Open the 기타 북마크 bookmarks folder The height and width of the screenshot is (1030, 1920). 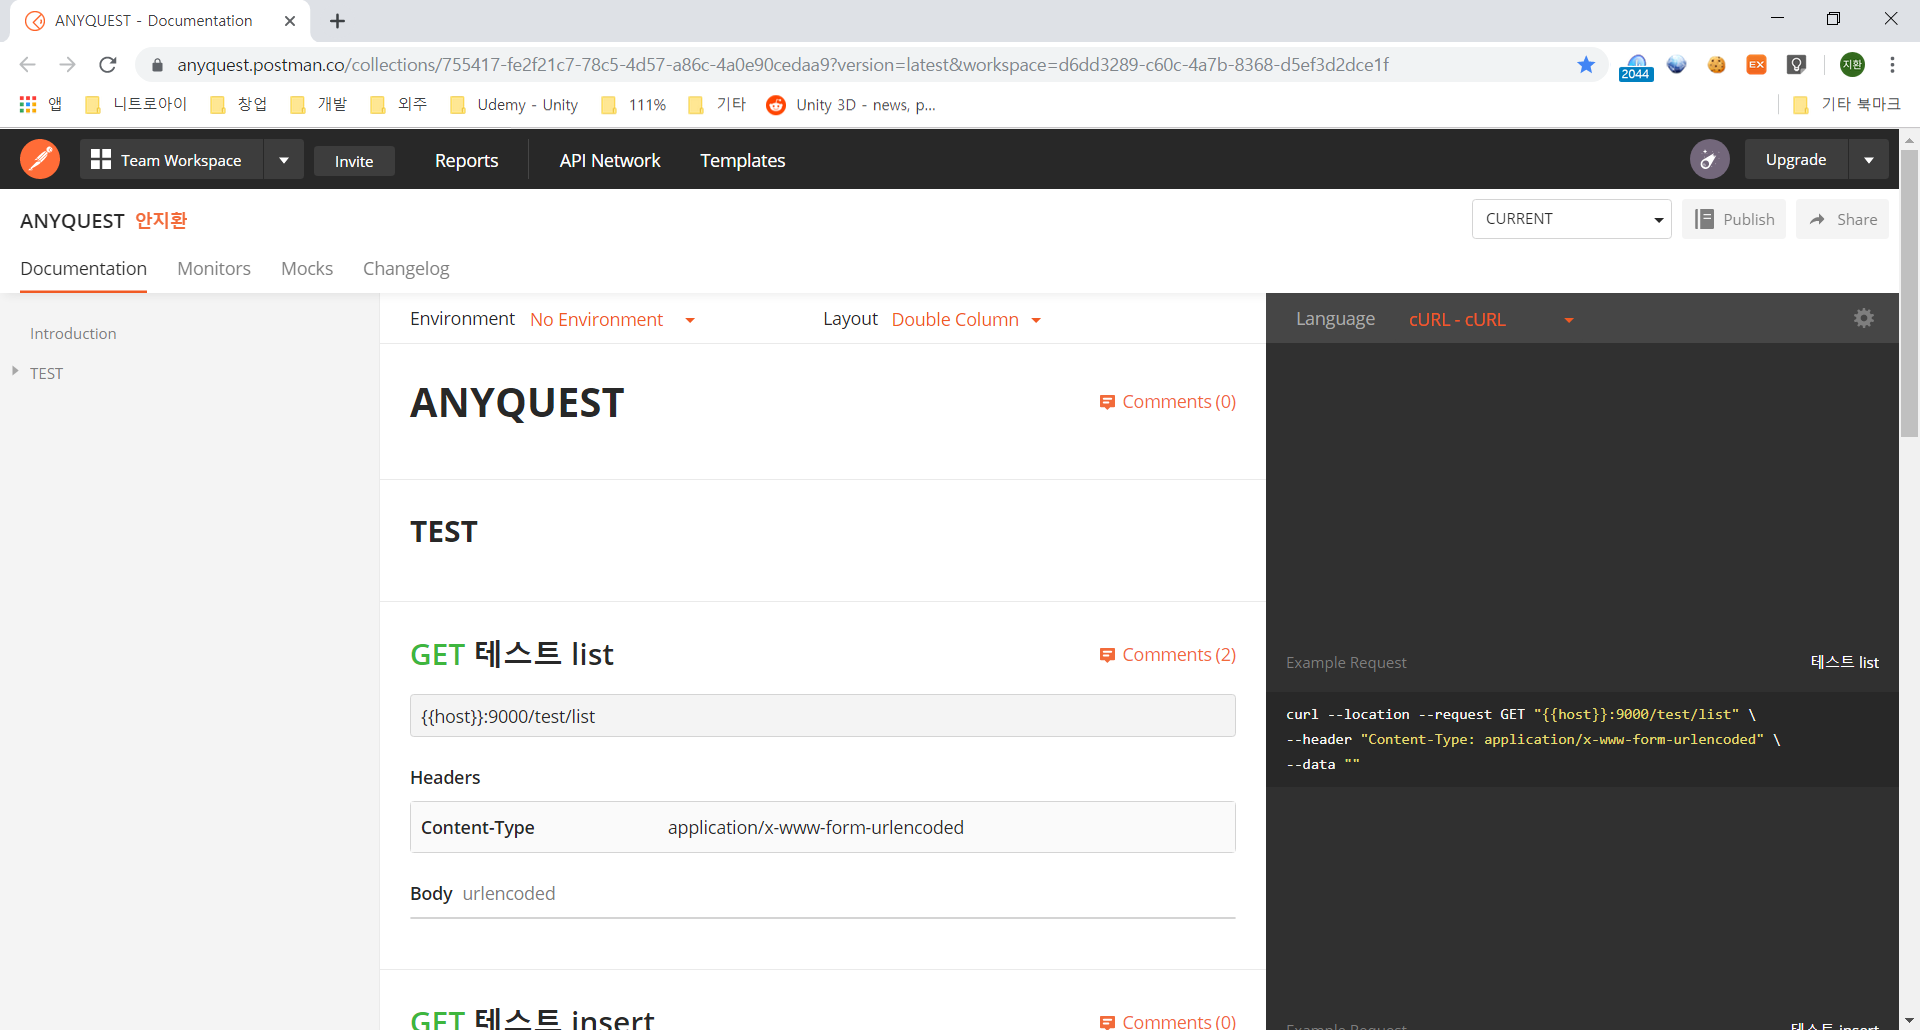[1847, 104]
